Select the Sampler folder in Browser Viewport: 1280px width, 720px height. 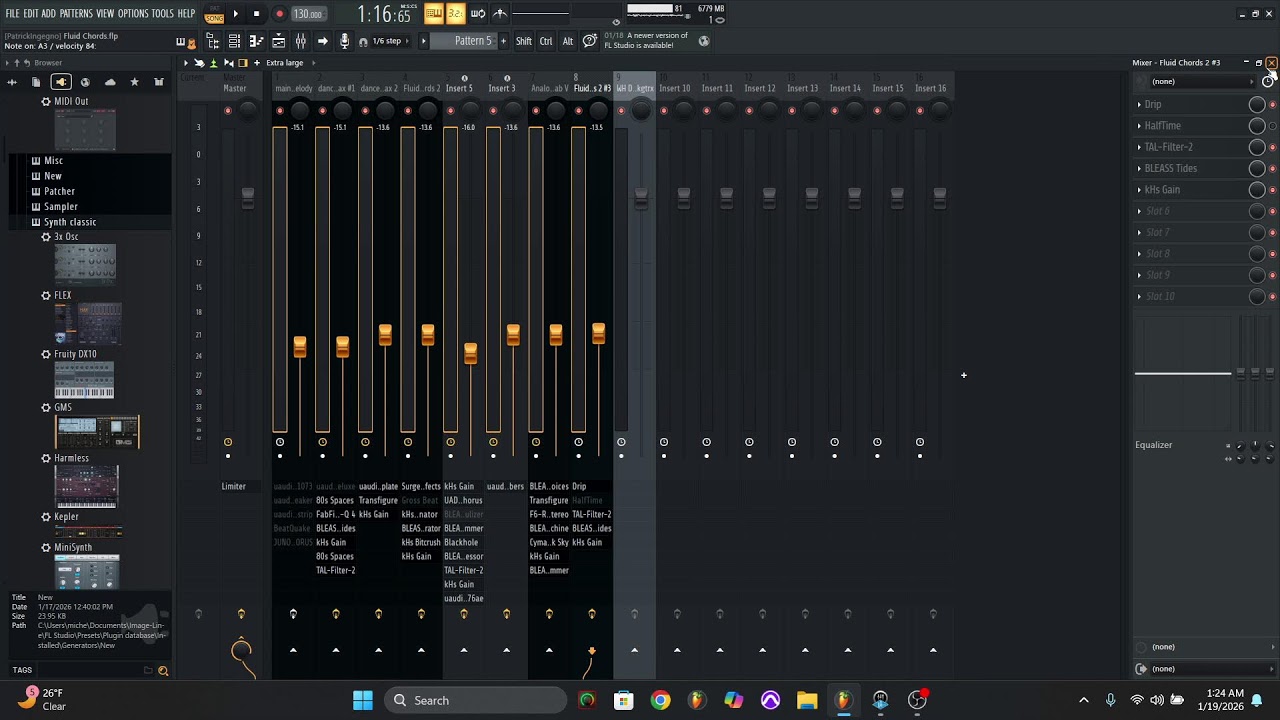(x=60, y=206)
